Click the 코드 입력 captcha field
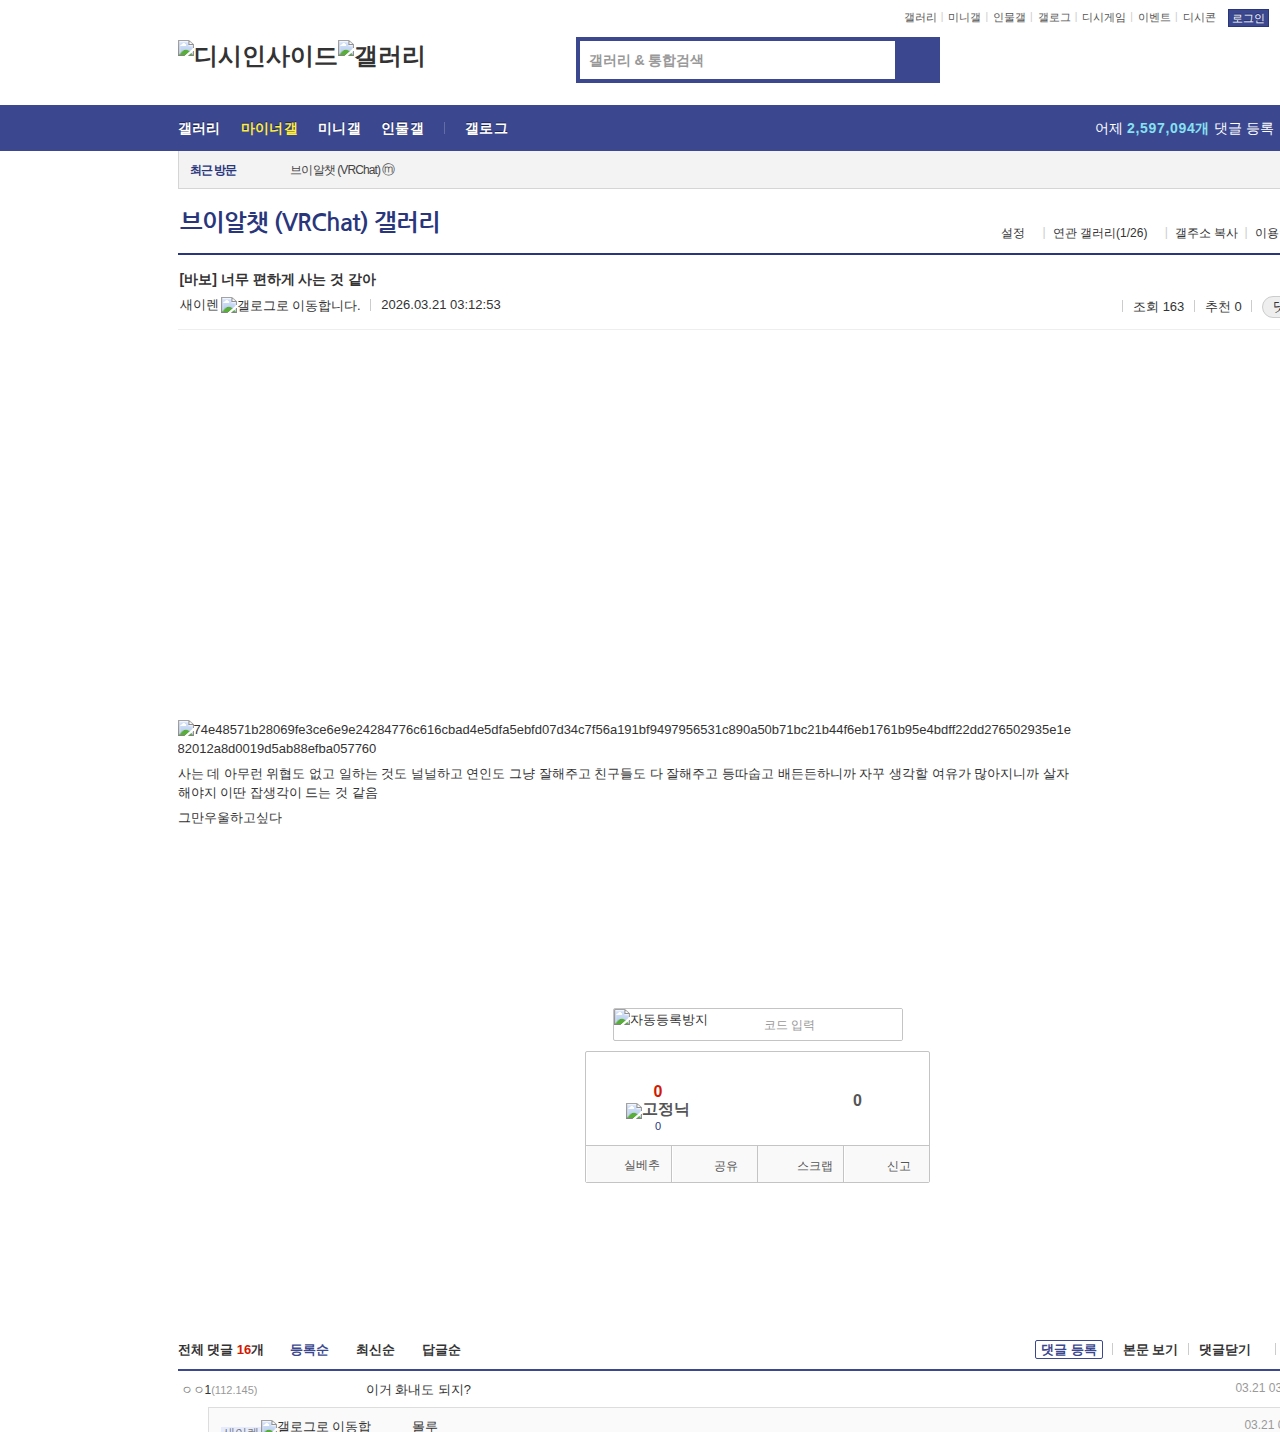 pyautogui.click(x=829, y=1025)
